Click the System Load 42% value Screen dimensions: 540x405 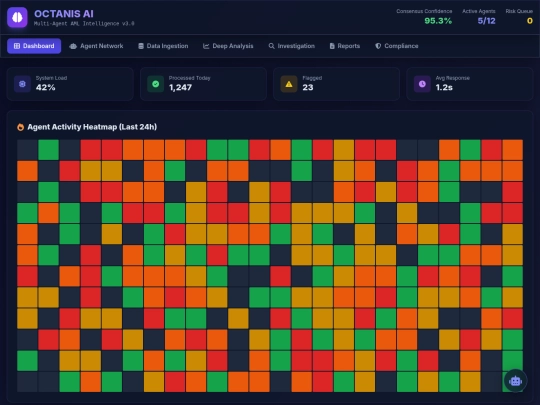(45, 87)
